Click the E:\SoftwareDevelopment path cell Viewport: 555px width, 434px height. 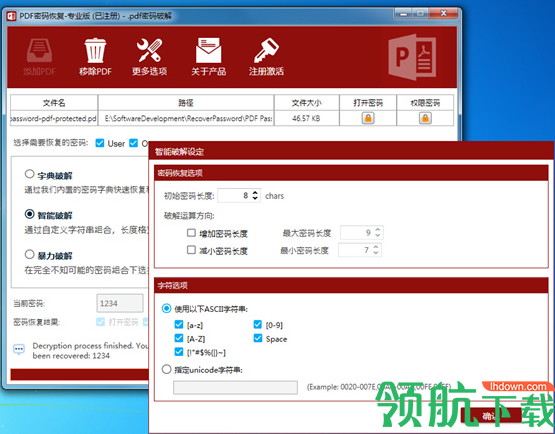pos(186,118)
